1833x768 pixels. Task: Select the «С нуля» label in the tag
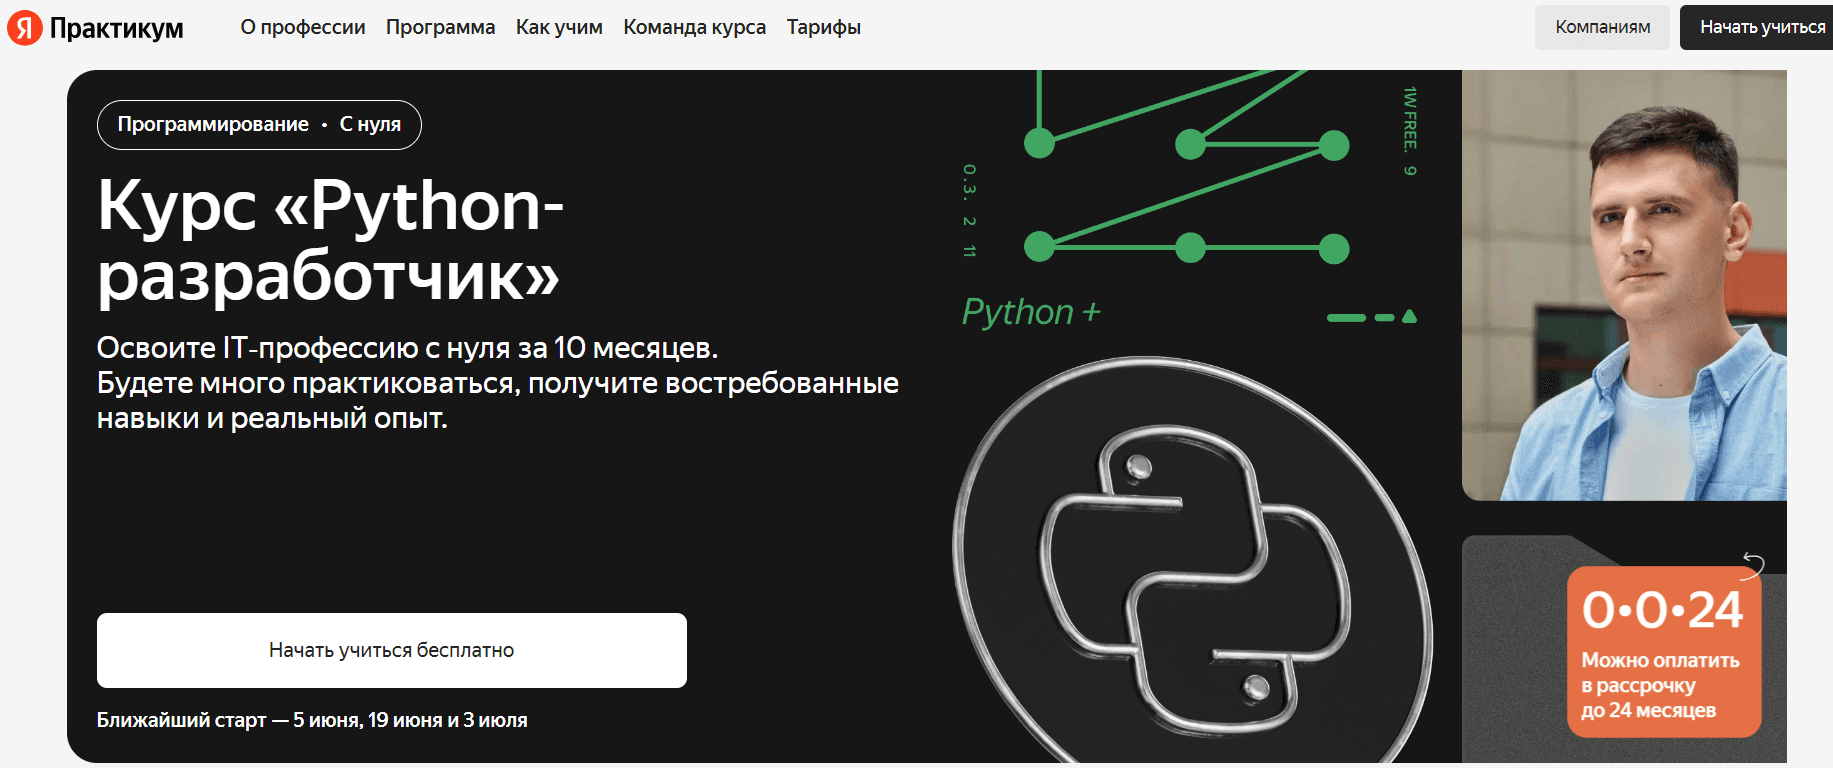(370, 124)
